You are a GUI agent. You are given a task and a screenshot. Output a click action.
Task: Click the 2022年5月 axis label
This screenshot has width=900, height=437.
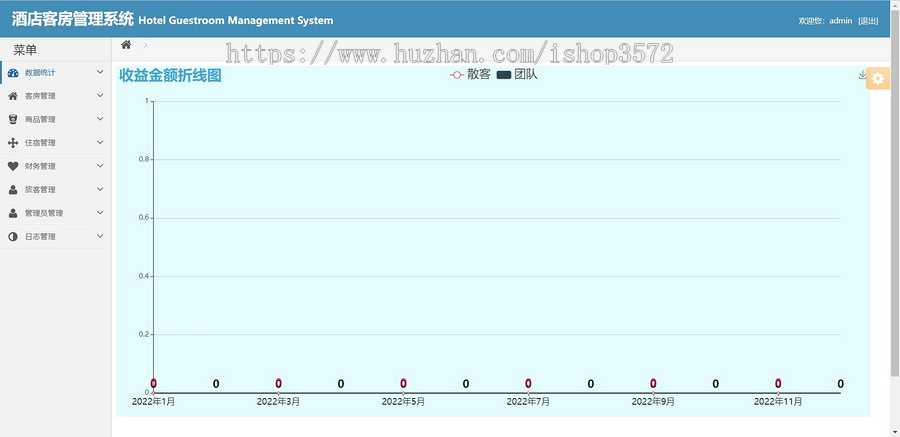click(x=404, y=402)
